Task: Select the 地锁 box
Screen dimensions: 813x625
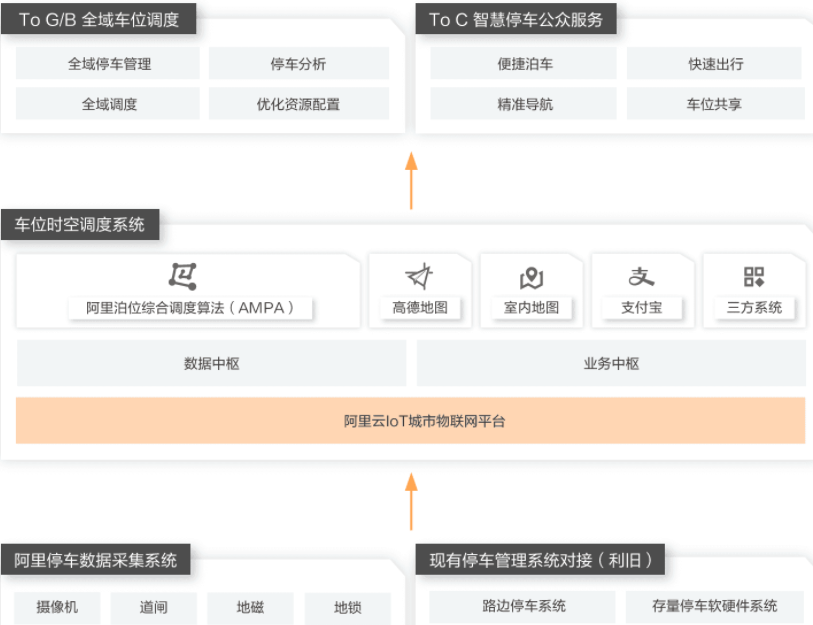Action: [x=347, y=607]
